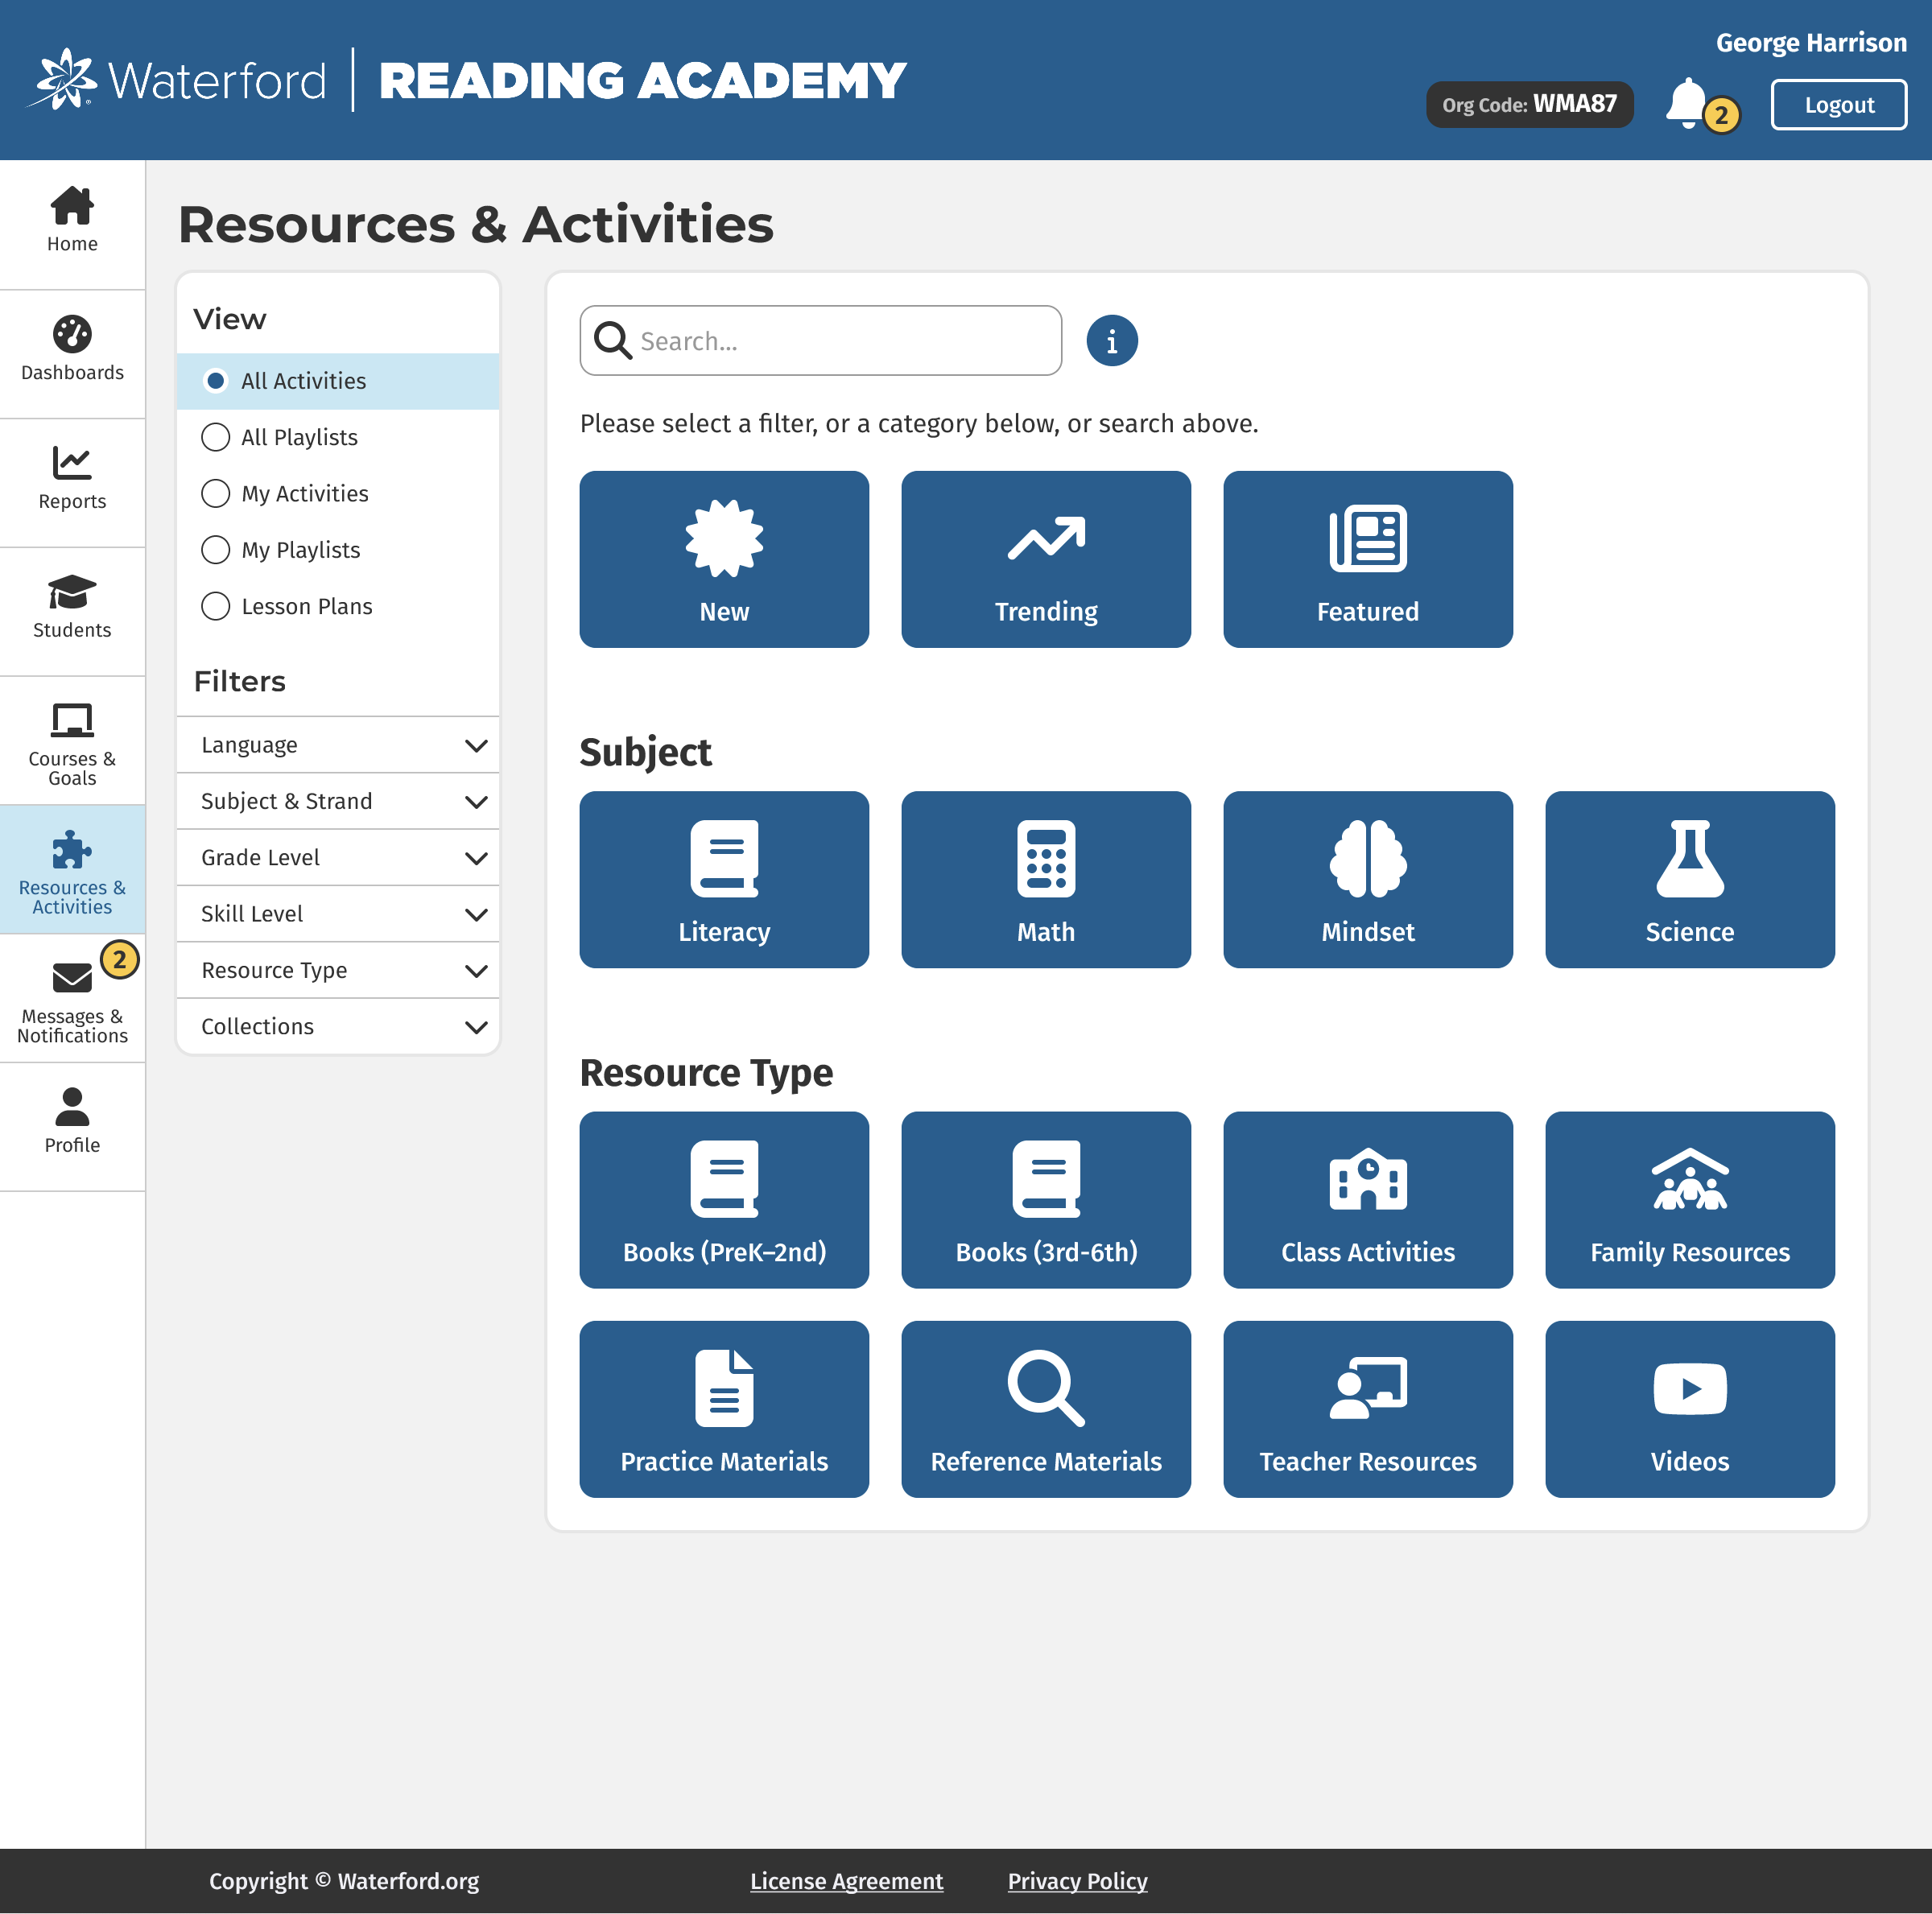The width and height of the screenshot is (1932, 1914).
Task: Open Messages & Notifications in sidebar
Action: coord(72,1000)
